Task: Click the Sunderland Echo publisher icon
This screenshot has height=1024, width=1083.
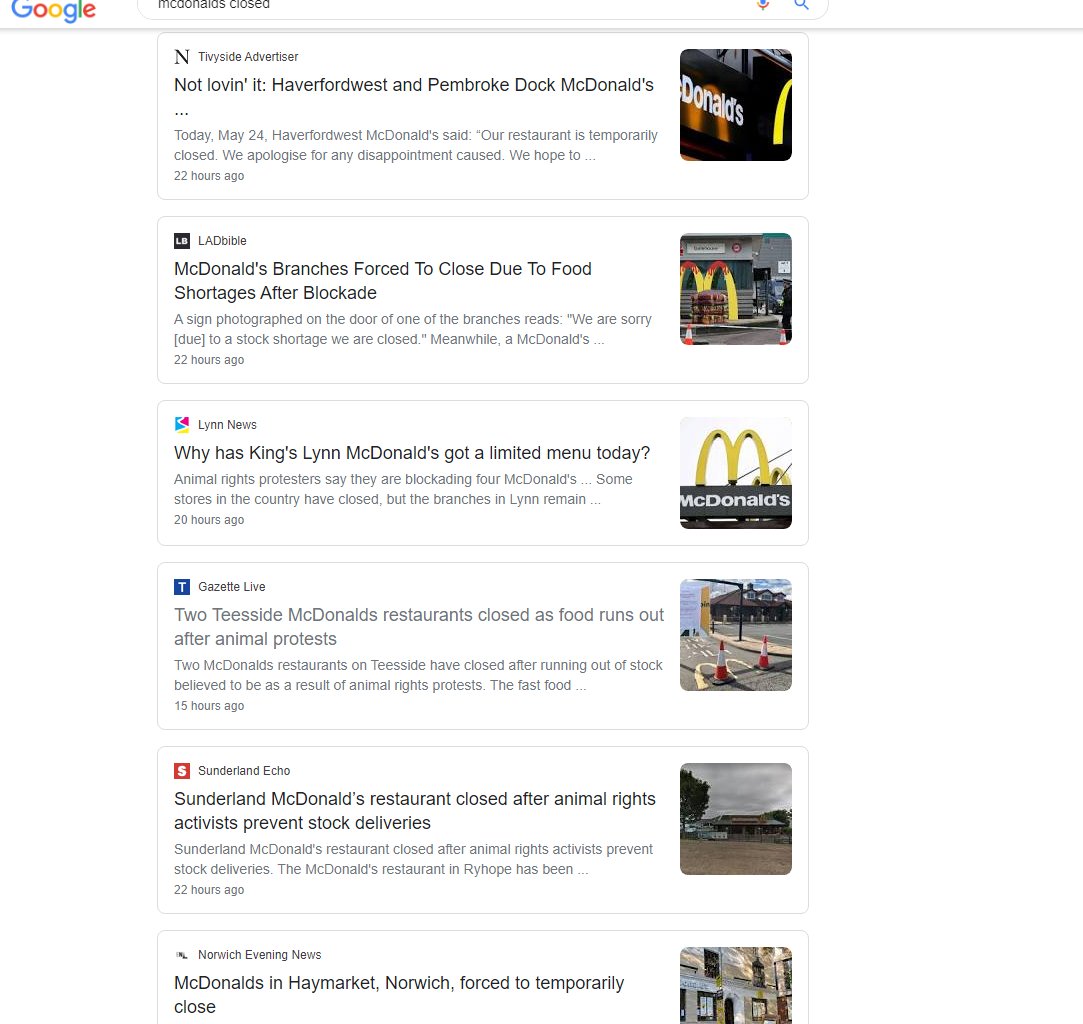Action: 182,771
